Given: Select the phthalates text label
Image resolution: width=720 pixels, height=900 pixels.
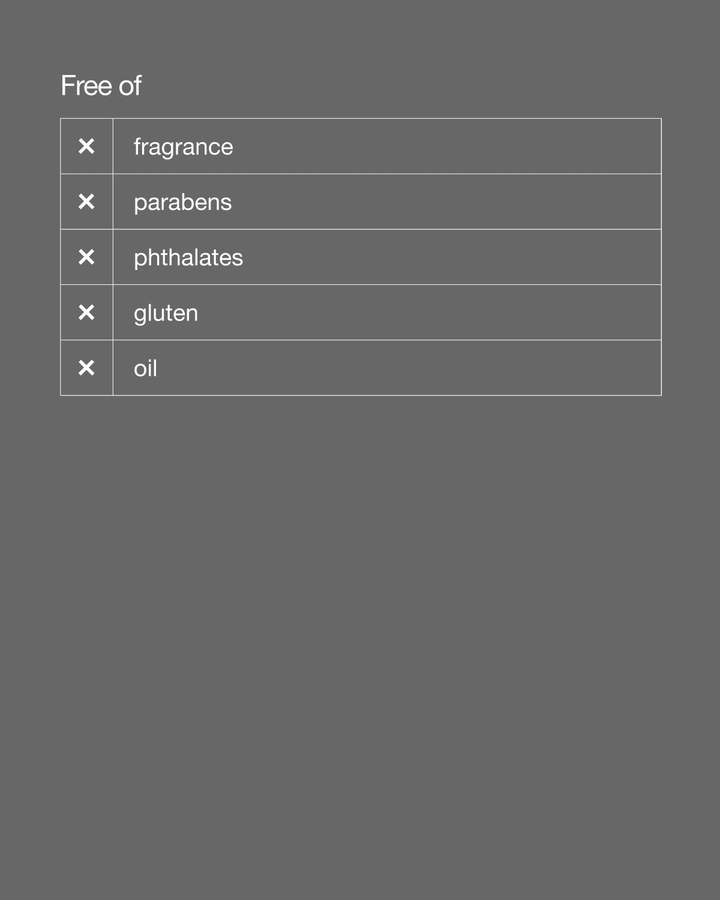Looking at the screenshot, I should tap(188, 258).
